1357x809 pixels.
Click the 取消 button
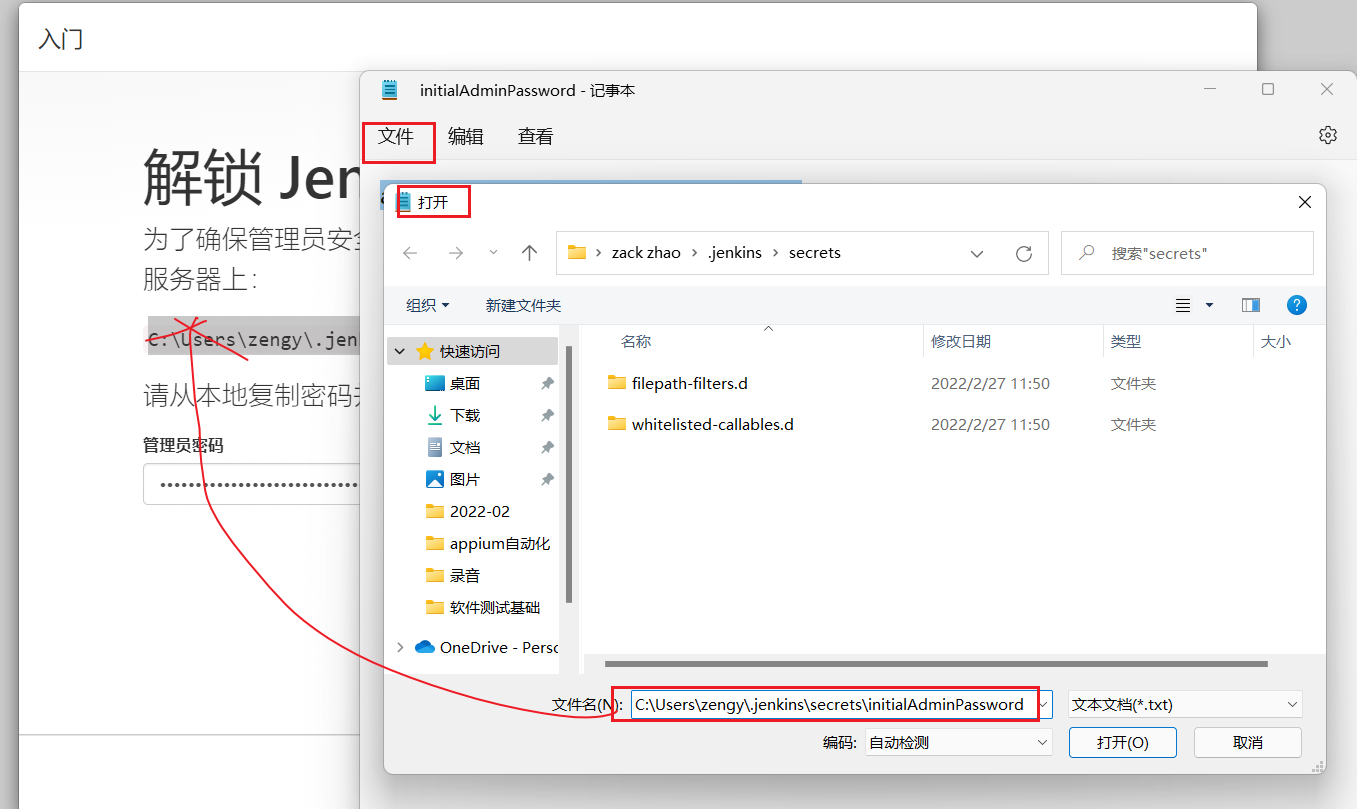[x=1248, y=742]
